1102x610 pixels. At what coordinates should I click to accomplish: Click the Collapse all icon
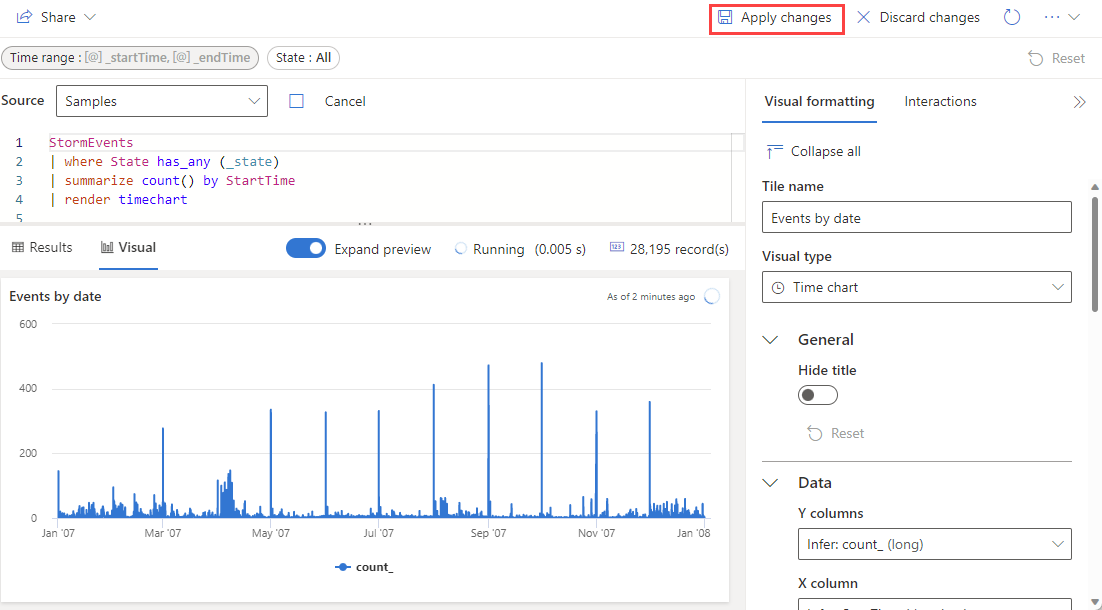(x=775, y=151)
